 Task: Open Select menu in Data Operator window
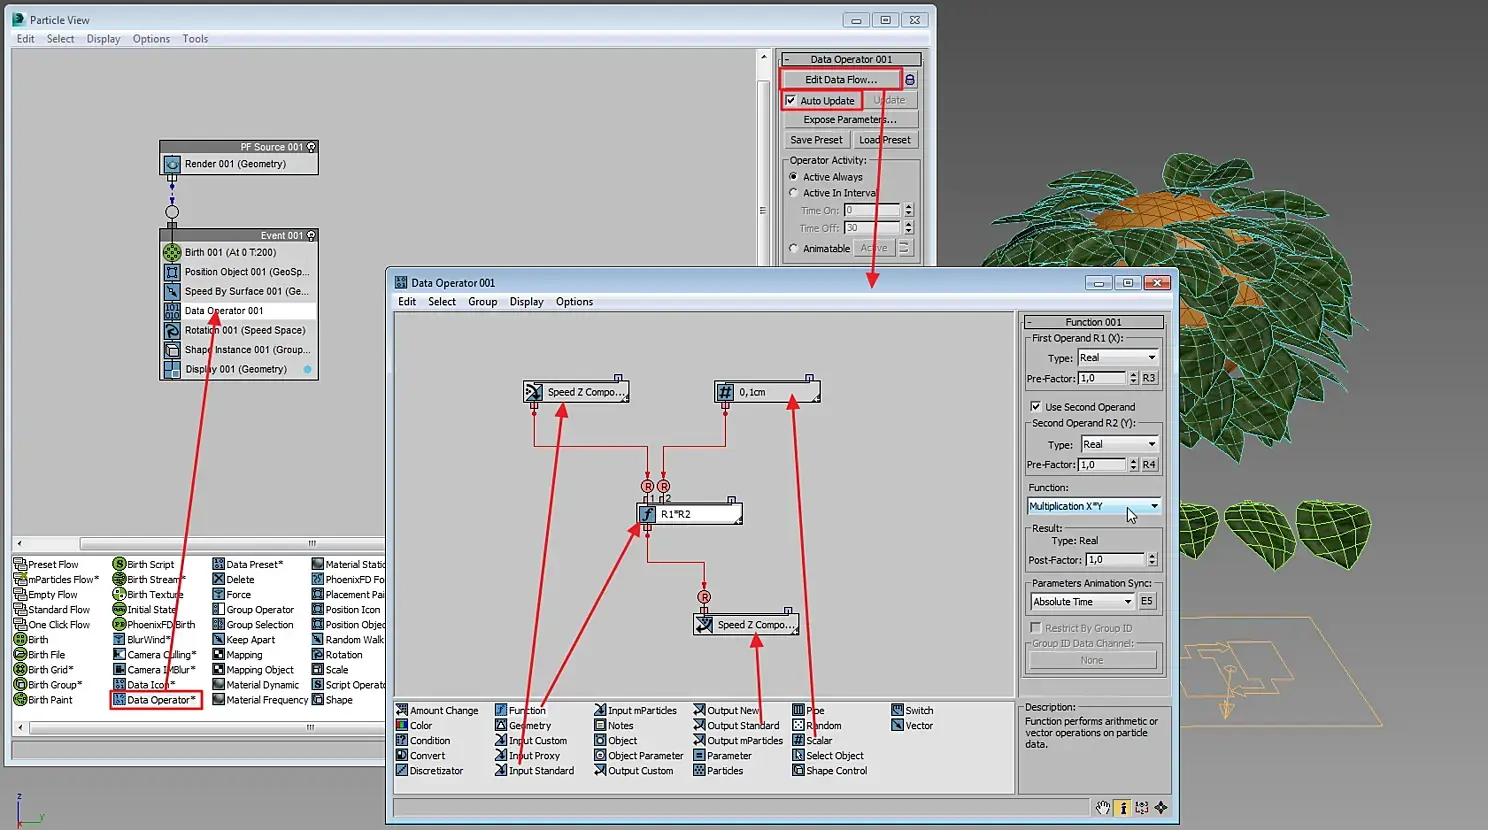[x=442, y=301]
